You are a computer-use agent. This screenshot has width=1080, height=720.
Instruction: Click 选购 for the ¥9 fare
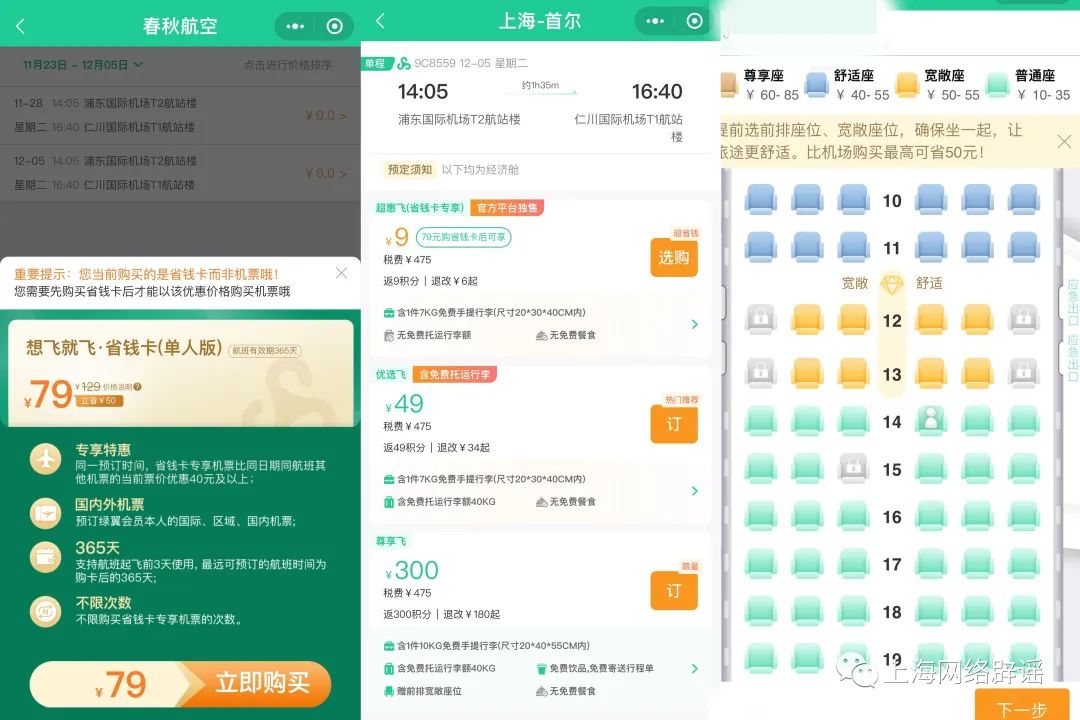pos(674,258)
